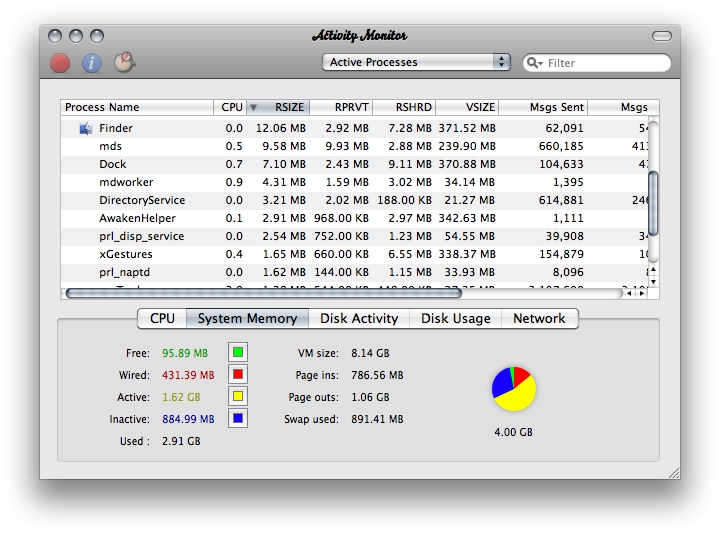Click the 968.00 KB RPRVT value
The height and width of the screenshot is (534, 720).
tap(341, 218)
